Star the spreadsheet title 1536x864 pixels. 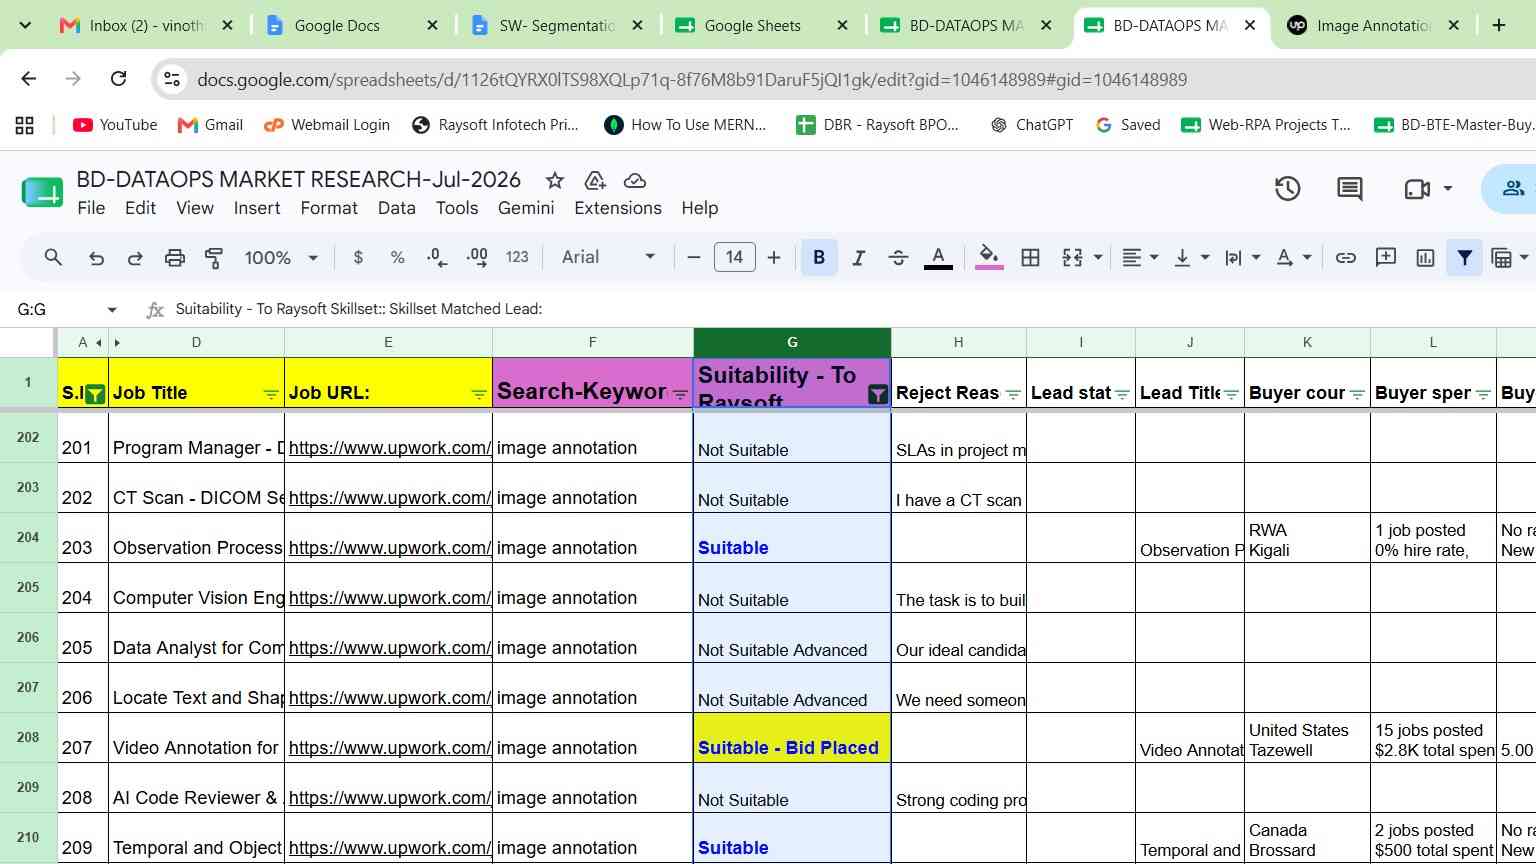[x=554, y=180]
